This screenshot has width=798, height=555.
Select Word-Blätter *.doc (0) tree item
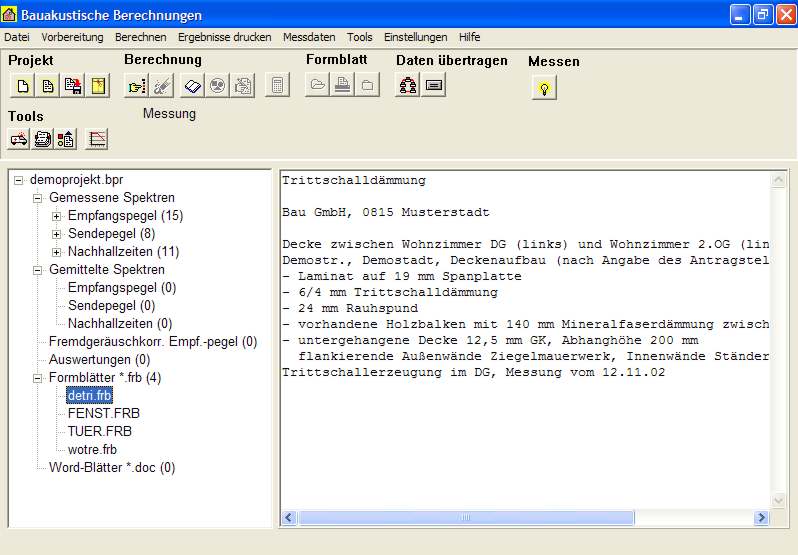coord(112,468)
